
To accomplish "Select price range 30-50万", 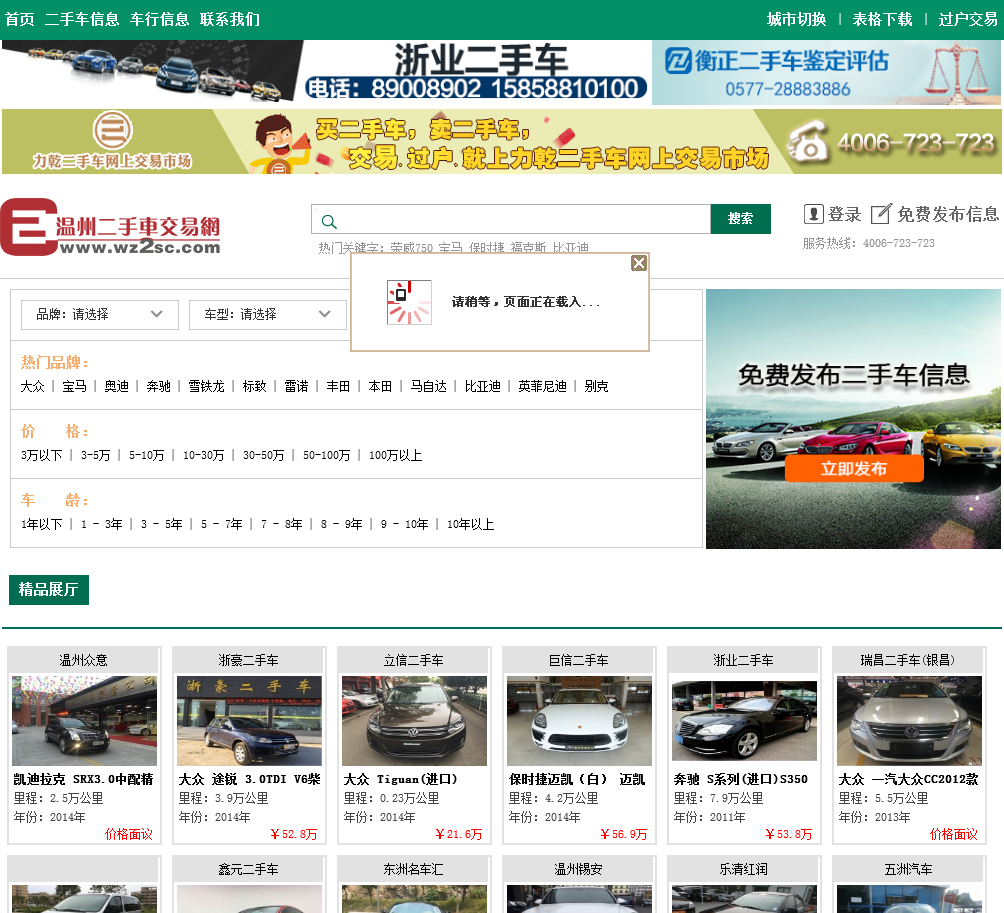I will point(263,455).
